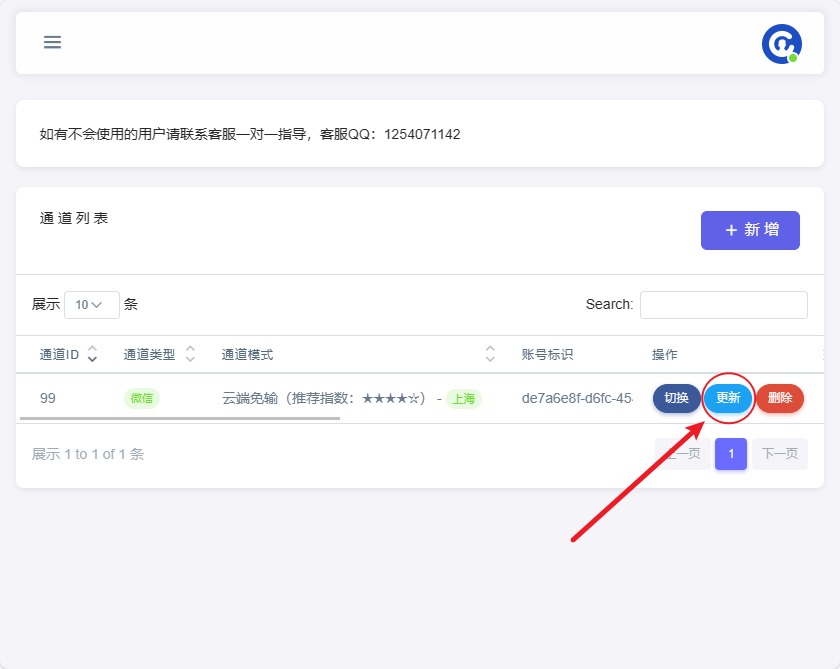This screenshot has width=840, height=669.
Task: Click the 新增 add button
Action: [750, 230]
